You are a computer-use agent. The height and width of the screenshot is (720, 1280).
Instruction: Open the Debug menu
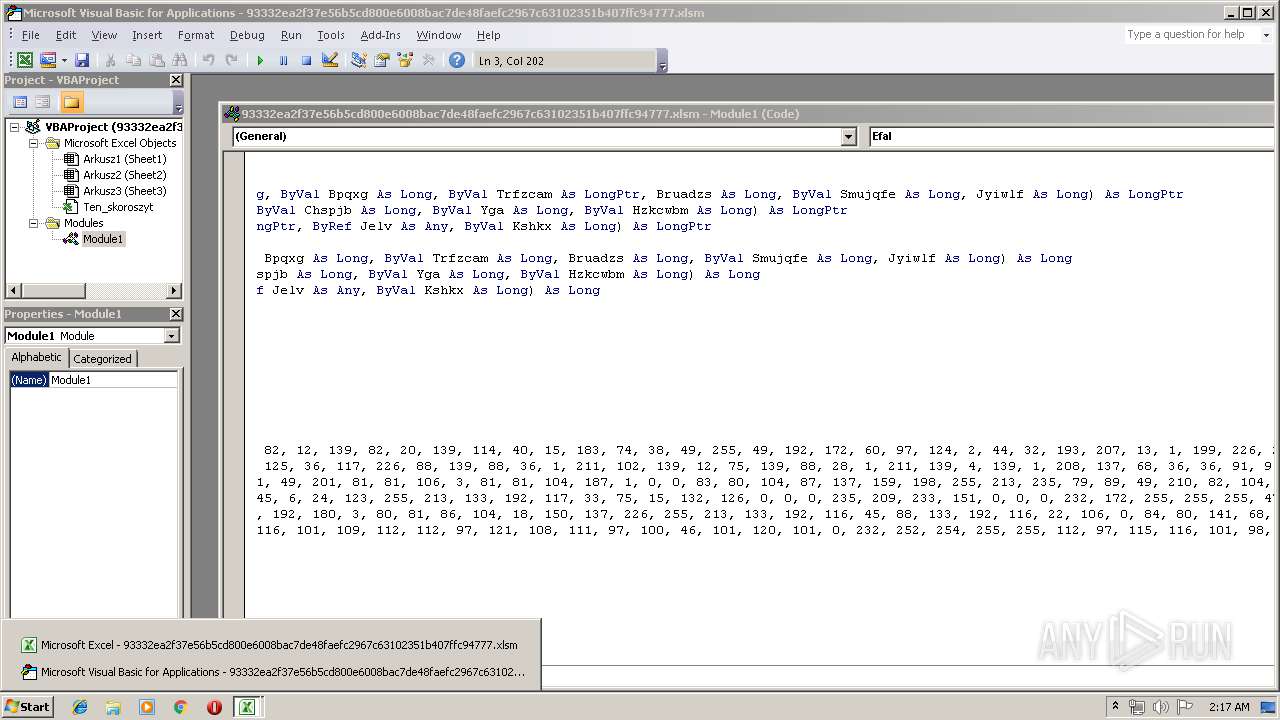click(x=247, y=35)
